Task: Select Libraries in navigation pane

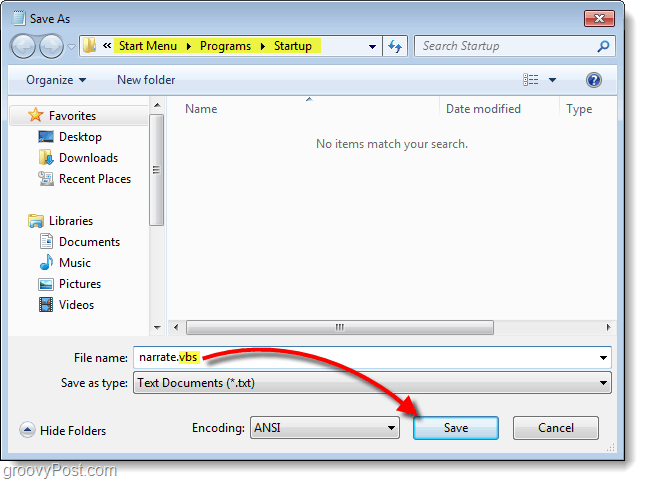Action: pos(71,221)
